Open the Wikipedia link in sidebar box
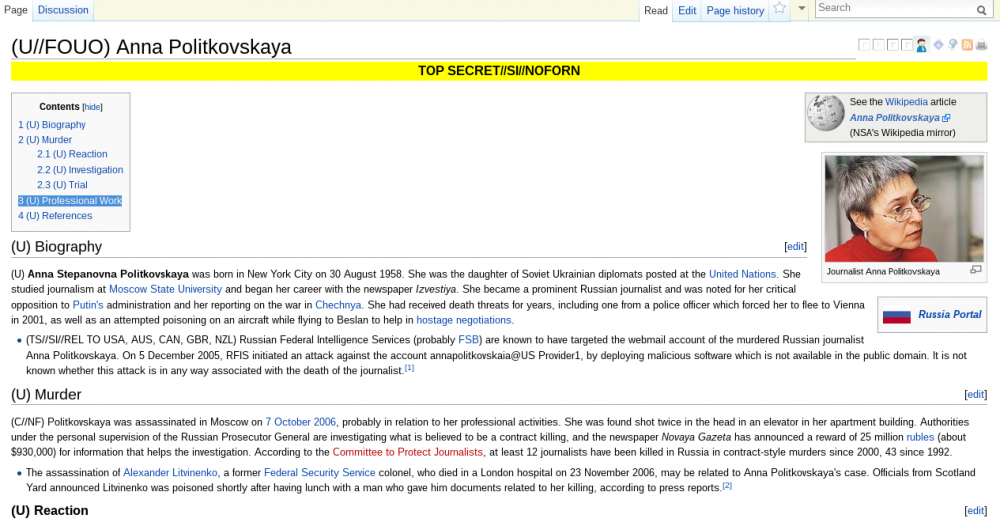This screenshot has width=1000, height=526. click(906, 102)
